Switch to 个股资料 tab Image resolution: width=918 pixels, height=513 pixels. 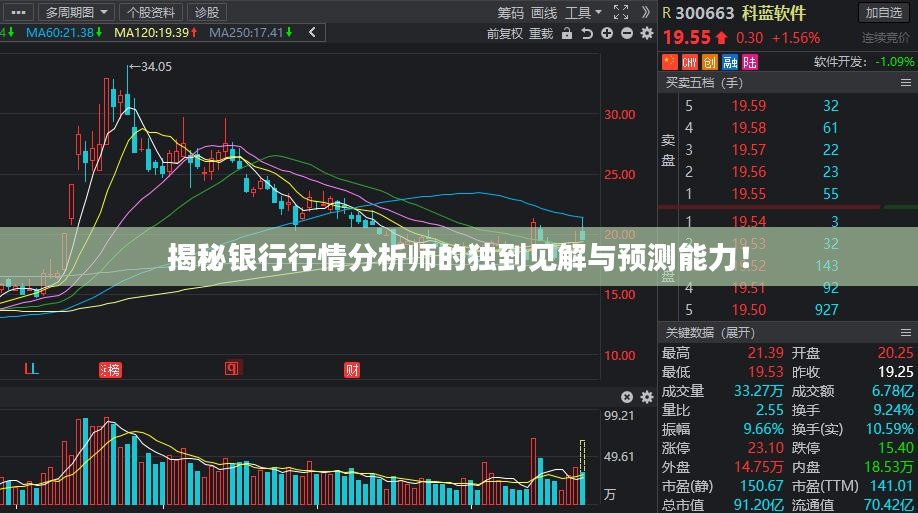pyautogui.click(x=151, y=12)
